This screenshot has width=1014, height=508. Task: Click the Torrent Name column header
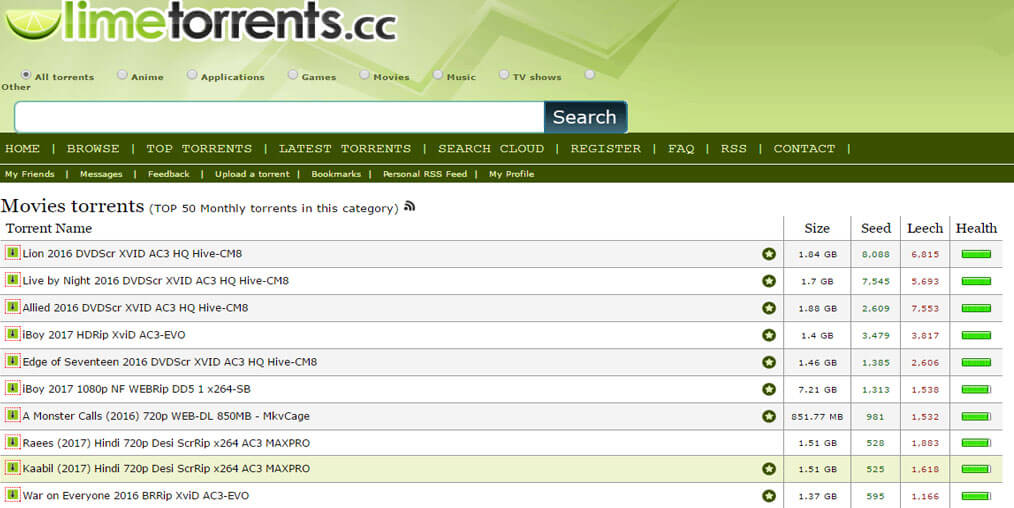[x=49, y=228]
